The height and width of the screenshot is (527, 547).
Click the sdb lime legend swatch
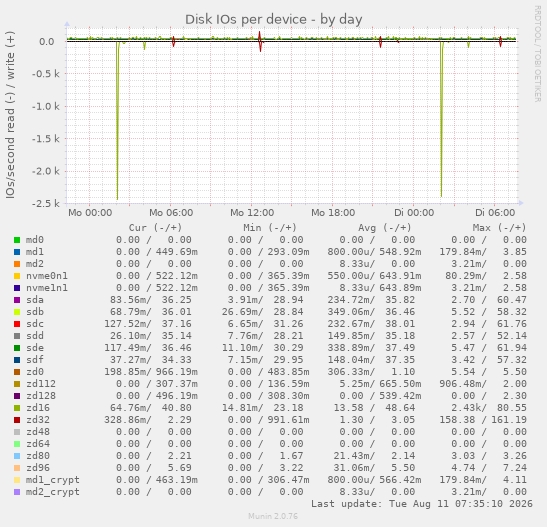[17, 312]
